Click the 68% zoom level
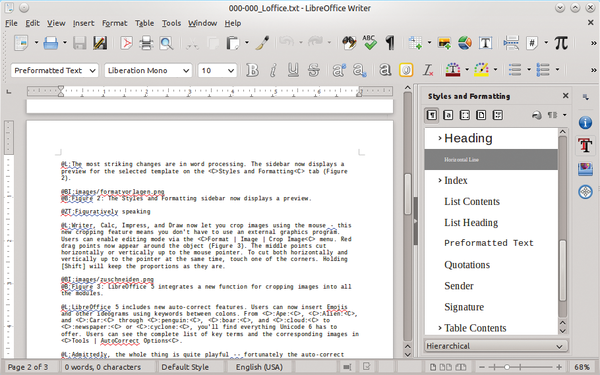Image resolution: width=600 pixels, height=375 pixels. pos(582,367)
